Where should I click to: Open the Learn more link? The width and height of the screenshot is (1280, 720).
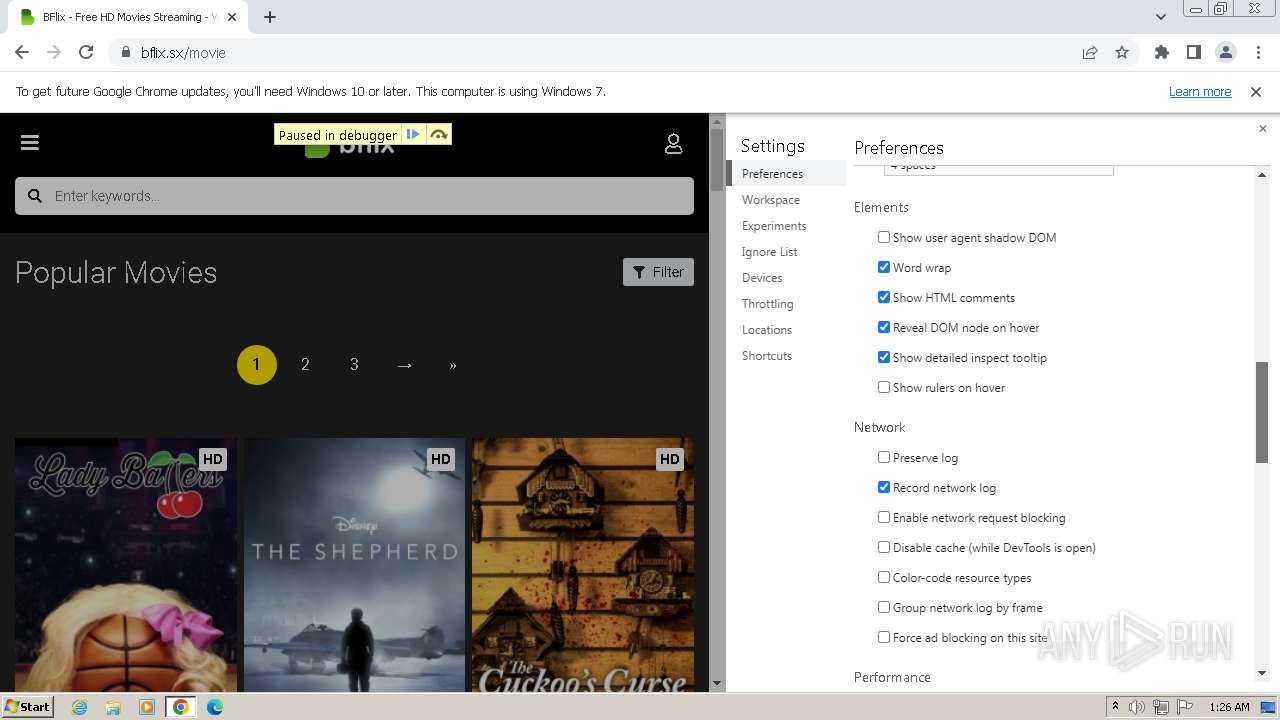[x=1200, y=91]
